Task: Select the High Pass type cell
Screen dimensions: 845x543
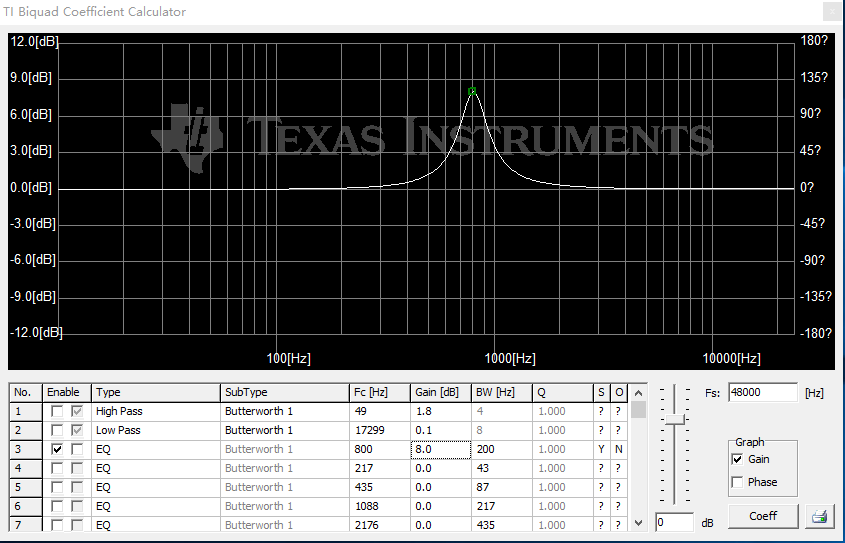Action: pyautogui.click(x=156, y=412)
